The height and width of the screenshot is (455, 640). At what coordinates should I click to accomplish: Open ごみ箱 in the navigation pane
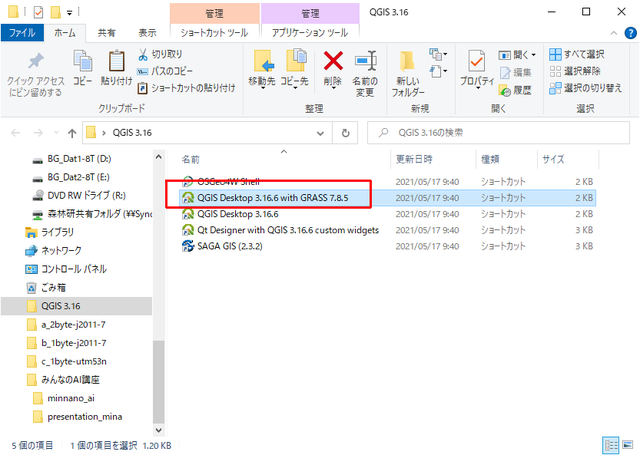click(45, 288)
